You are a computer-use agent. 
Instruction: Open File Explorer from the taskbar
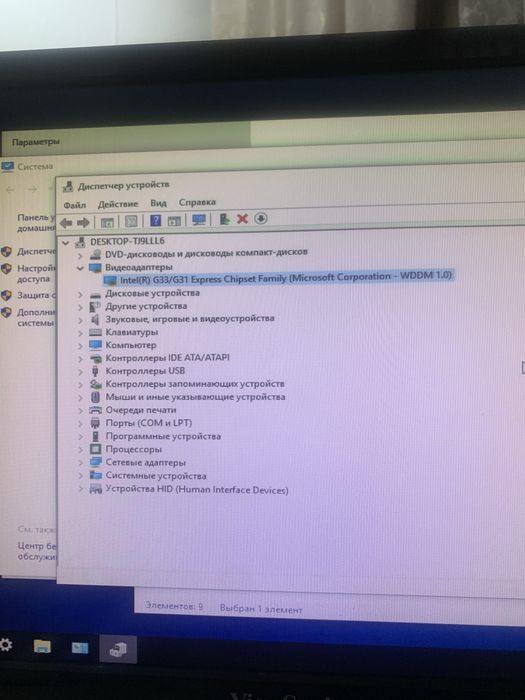click(x=42, y=647)
